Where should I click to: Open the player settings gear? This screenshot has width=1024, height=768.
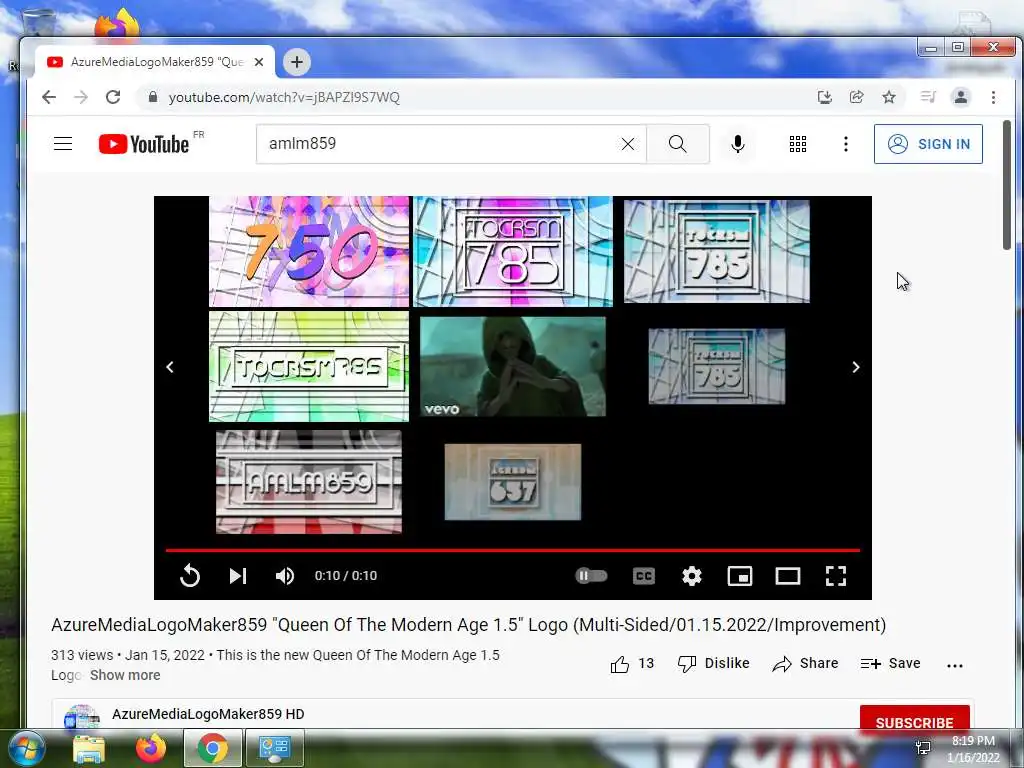(692, 575)
